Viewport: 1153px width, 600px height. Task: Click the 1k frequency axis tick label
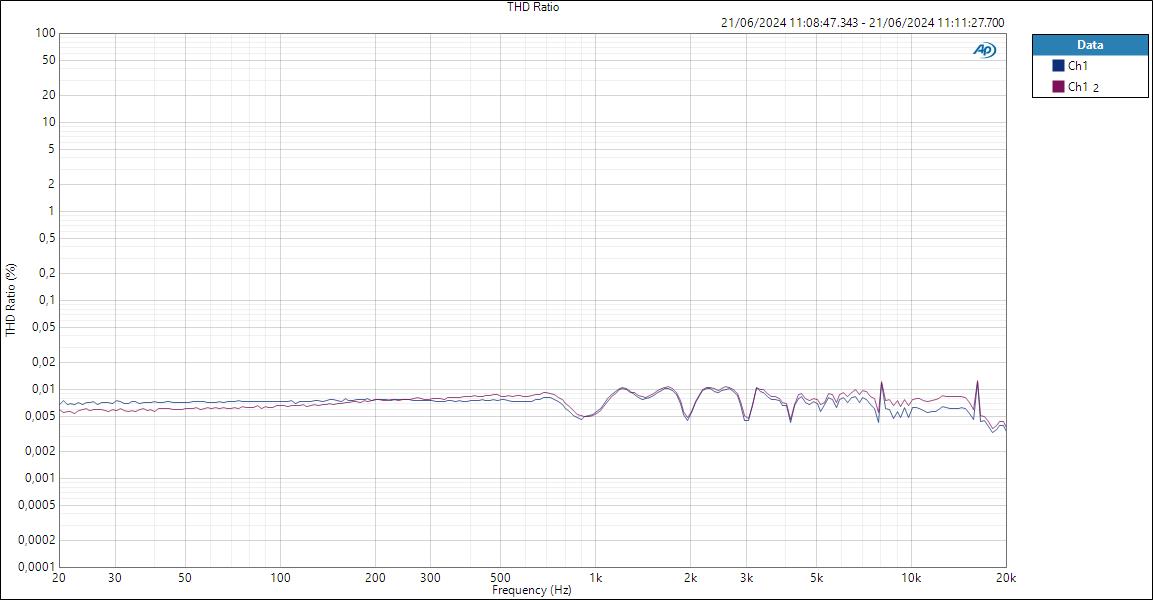(x=595, y=578)
